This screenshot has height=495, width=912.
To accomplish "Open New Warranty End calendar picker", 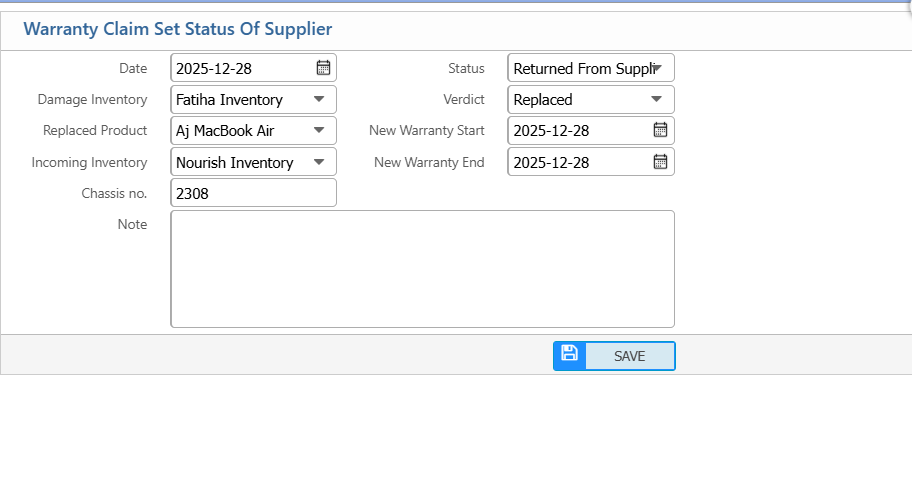I will (x=660, y=162).
